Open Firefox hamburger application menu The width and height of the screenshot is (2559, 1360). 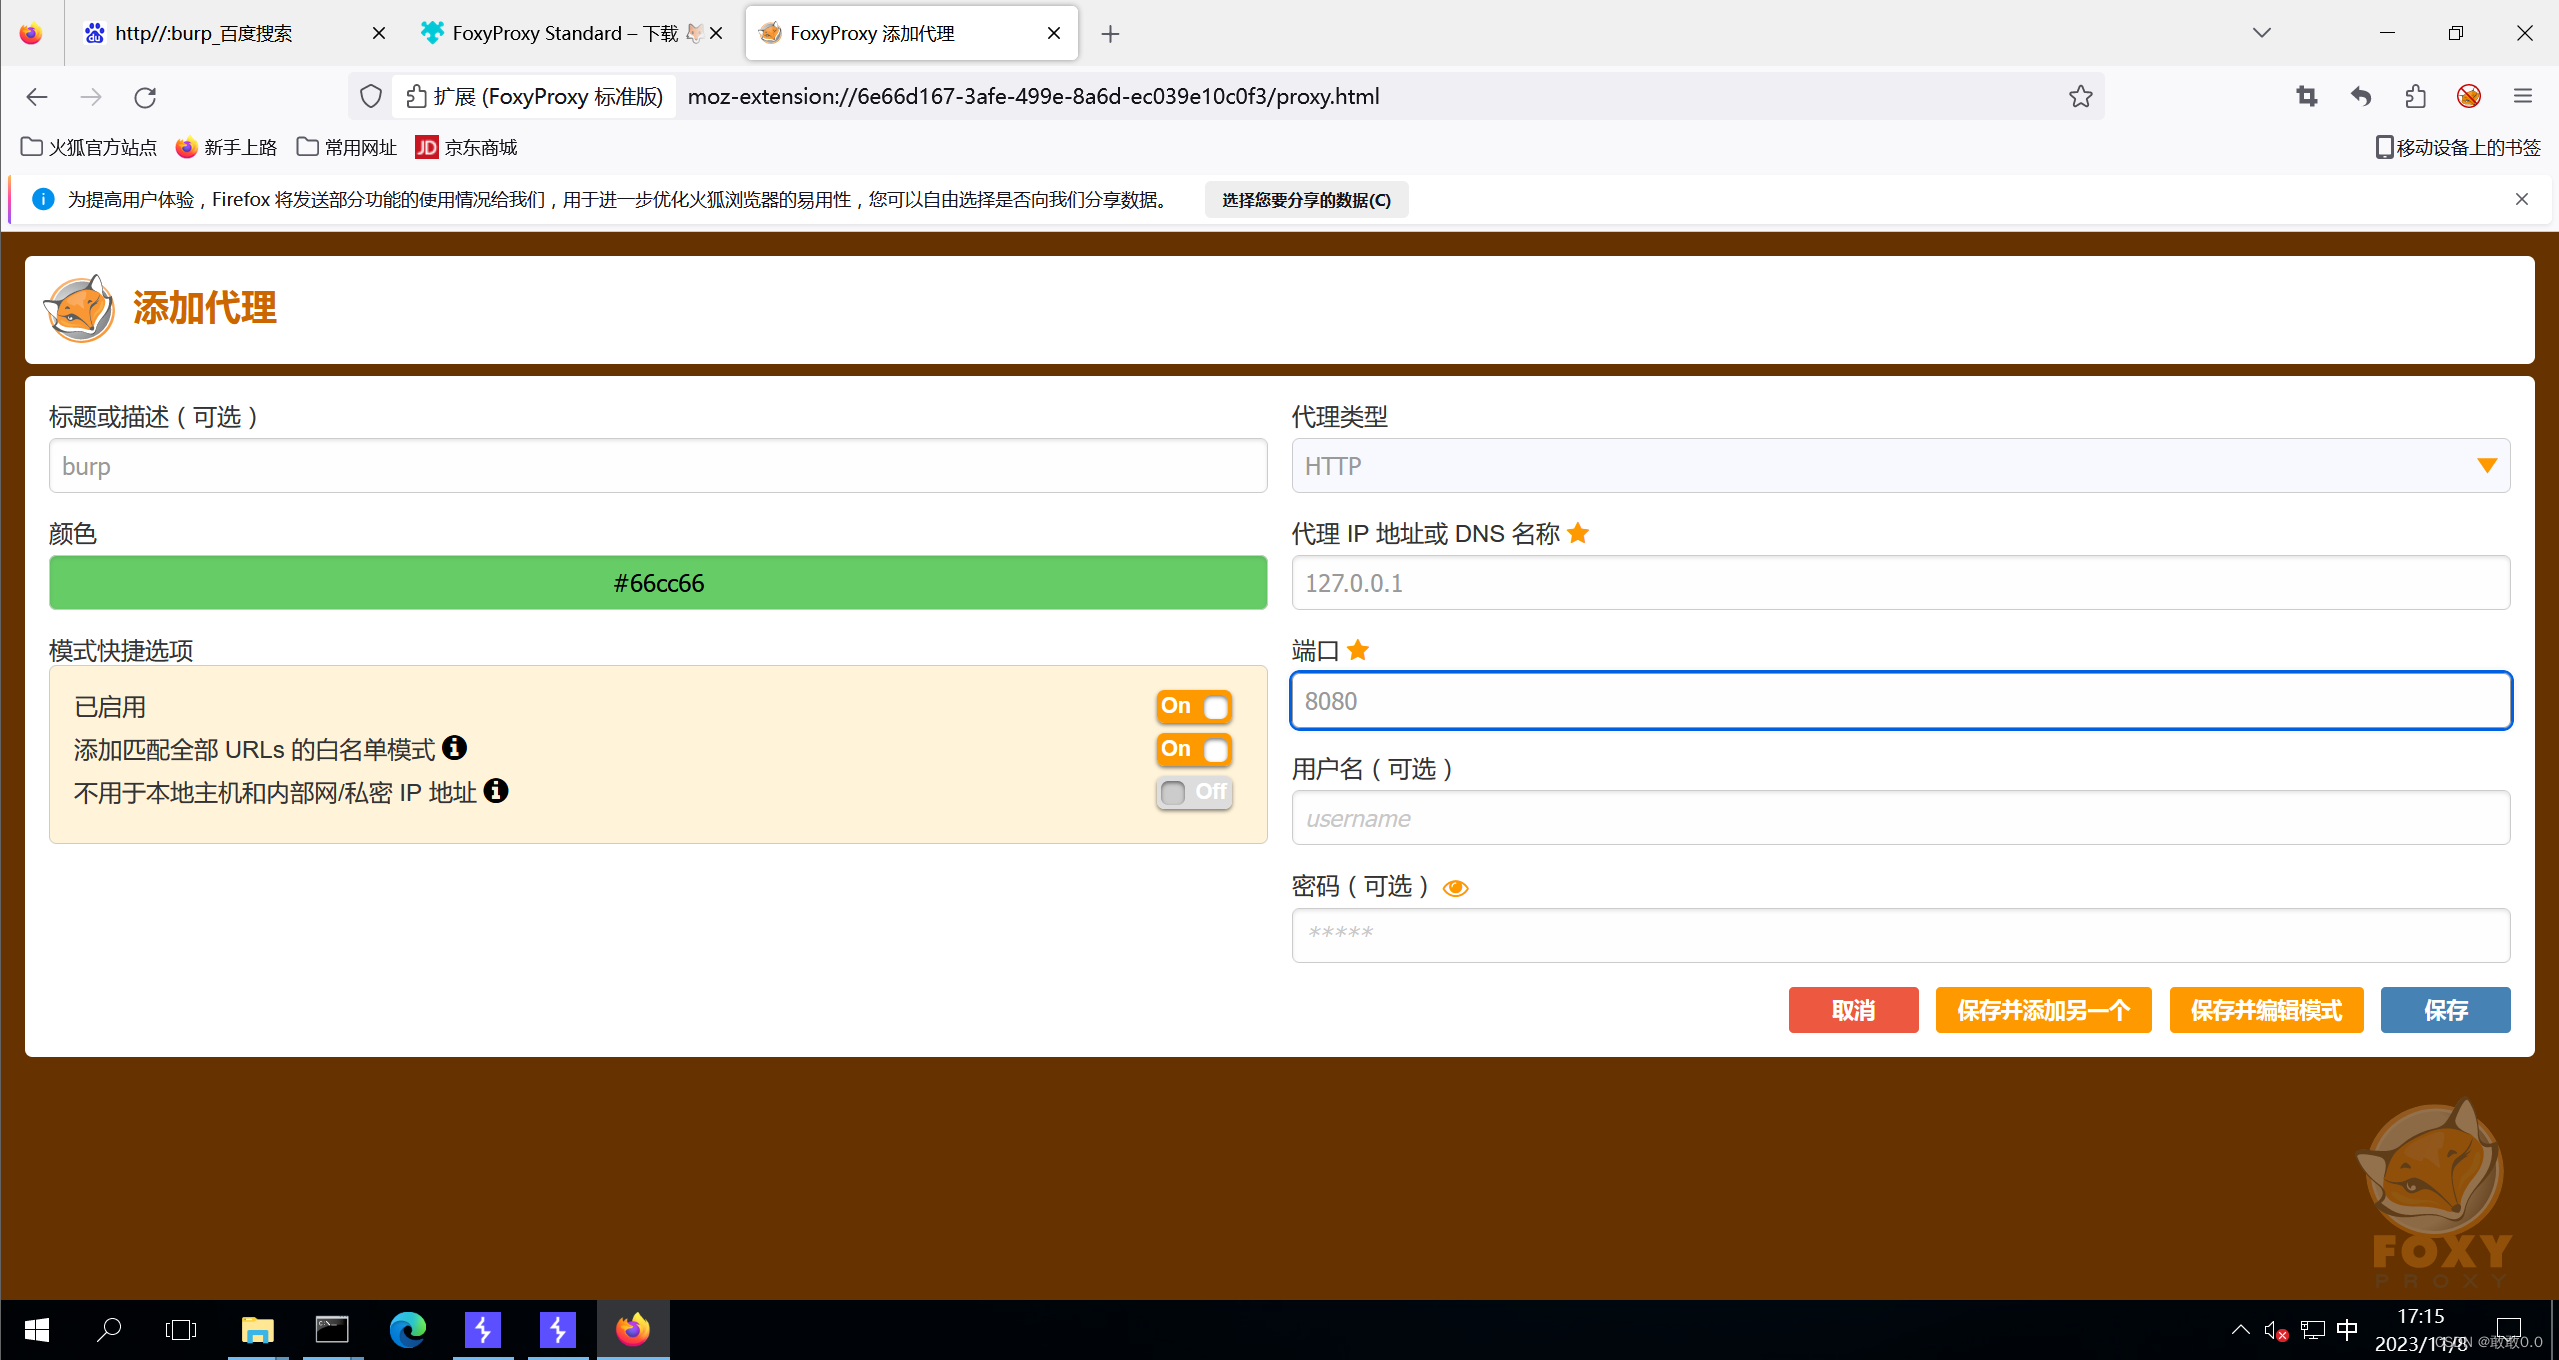tap(2522, 96)
